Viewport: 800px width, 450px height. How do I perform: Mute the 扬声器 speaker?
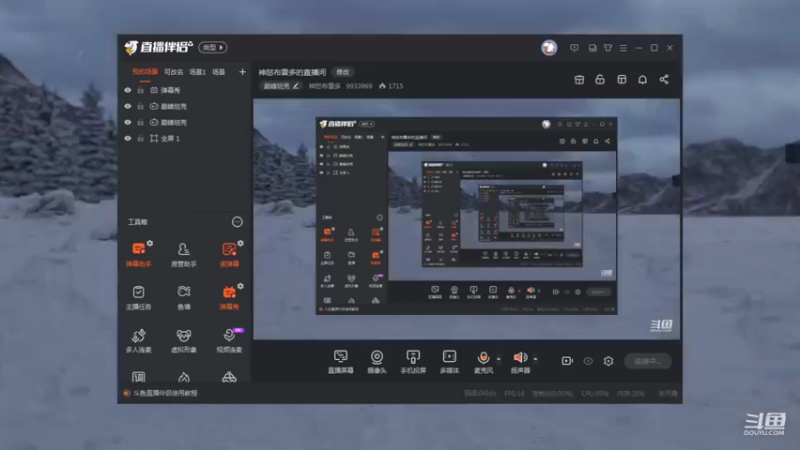coord(520,362)
